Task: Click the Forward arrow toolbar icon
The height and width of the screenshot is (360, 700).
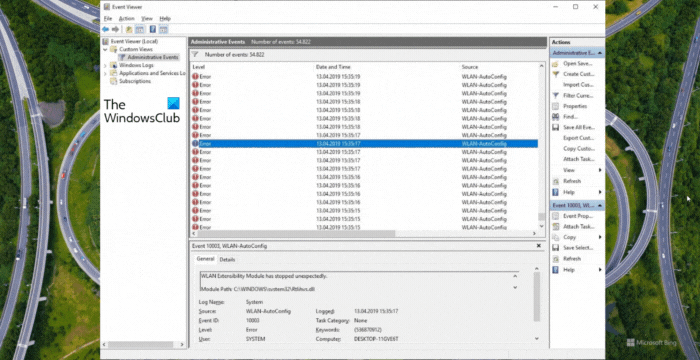Action: coord(116,29)
